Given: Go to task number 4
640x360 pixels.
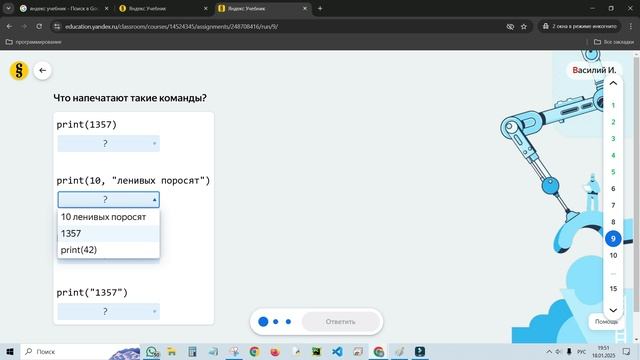Looking at the screenshot, I should [x=613, y=156].
